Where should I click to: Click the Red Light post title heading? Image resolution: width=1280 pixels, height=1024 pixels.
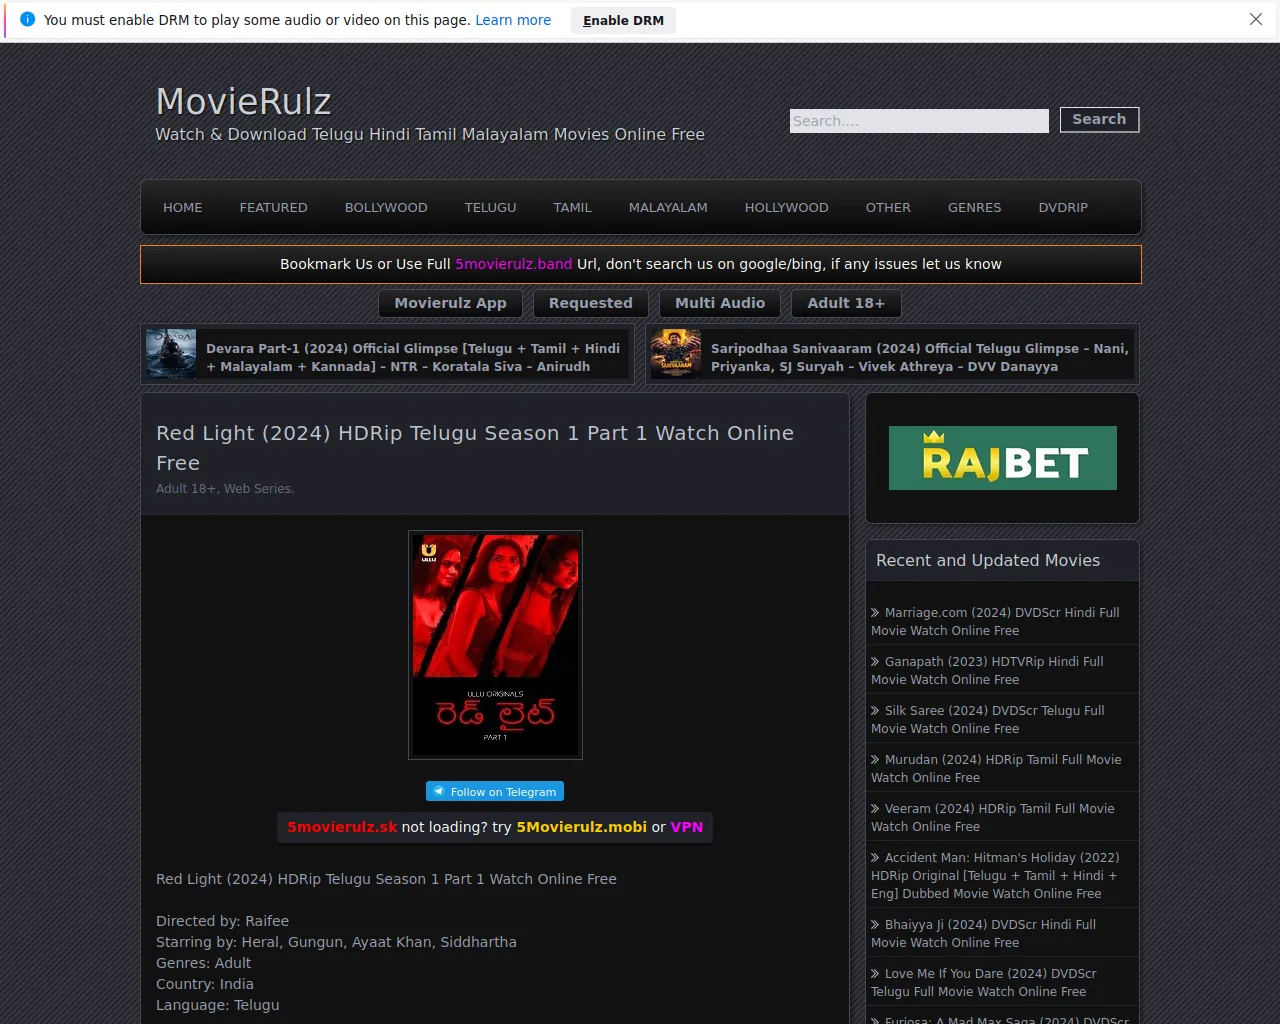point(475,448)
